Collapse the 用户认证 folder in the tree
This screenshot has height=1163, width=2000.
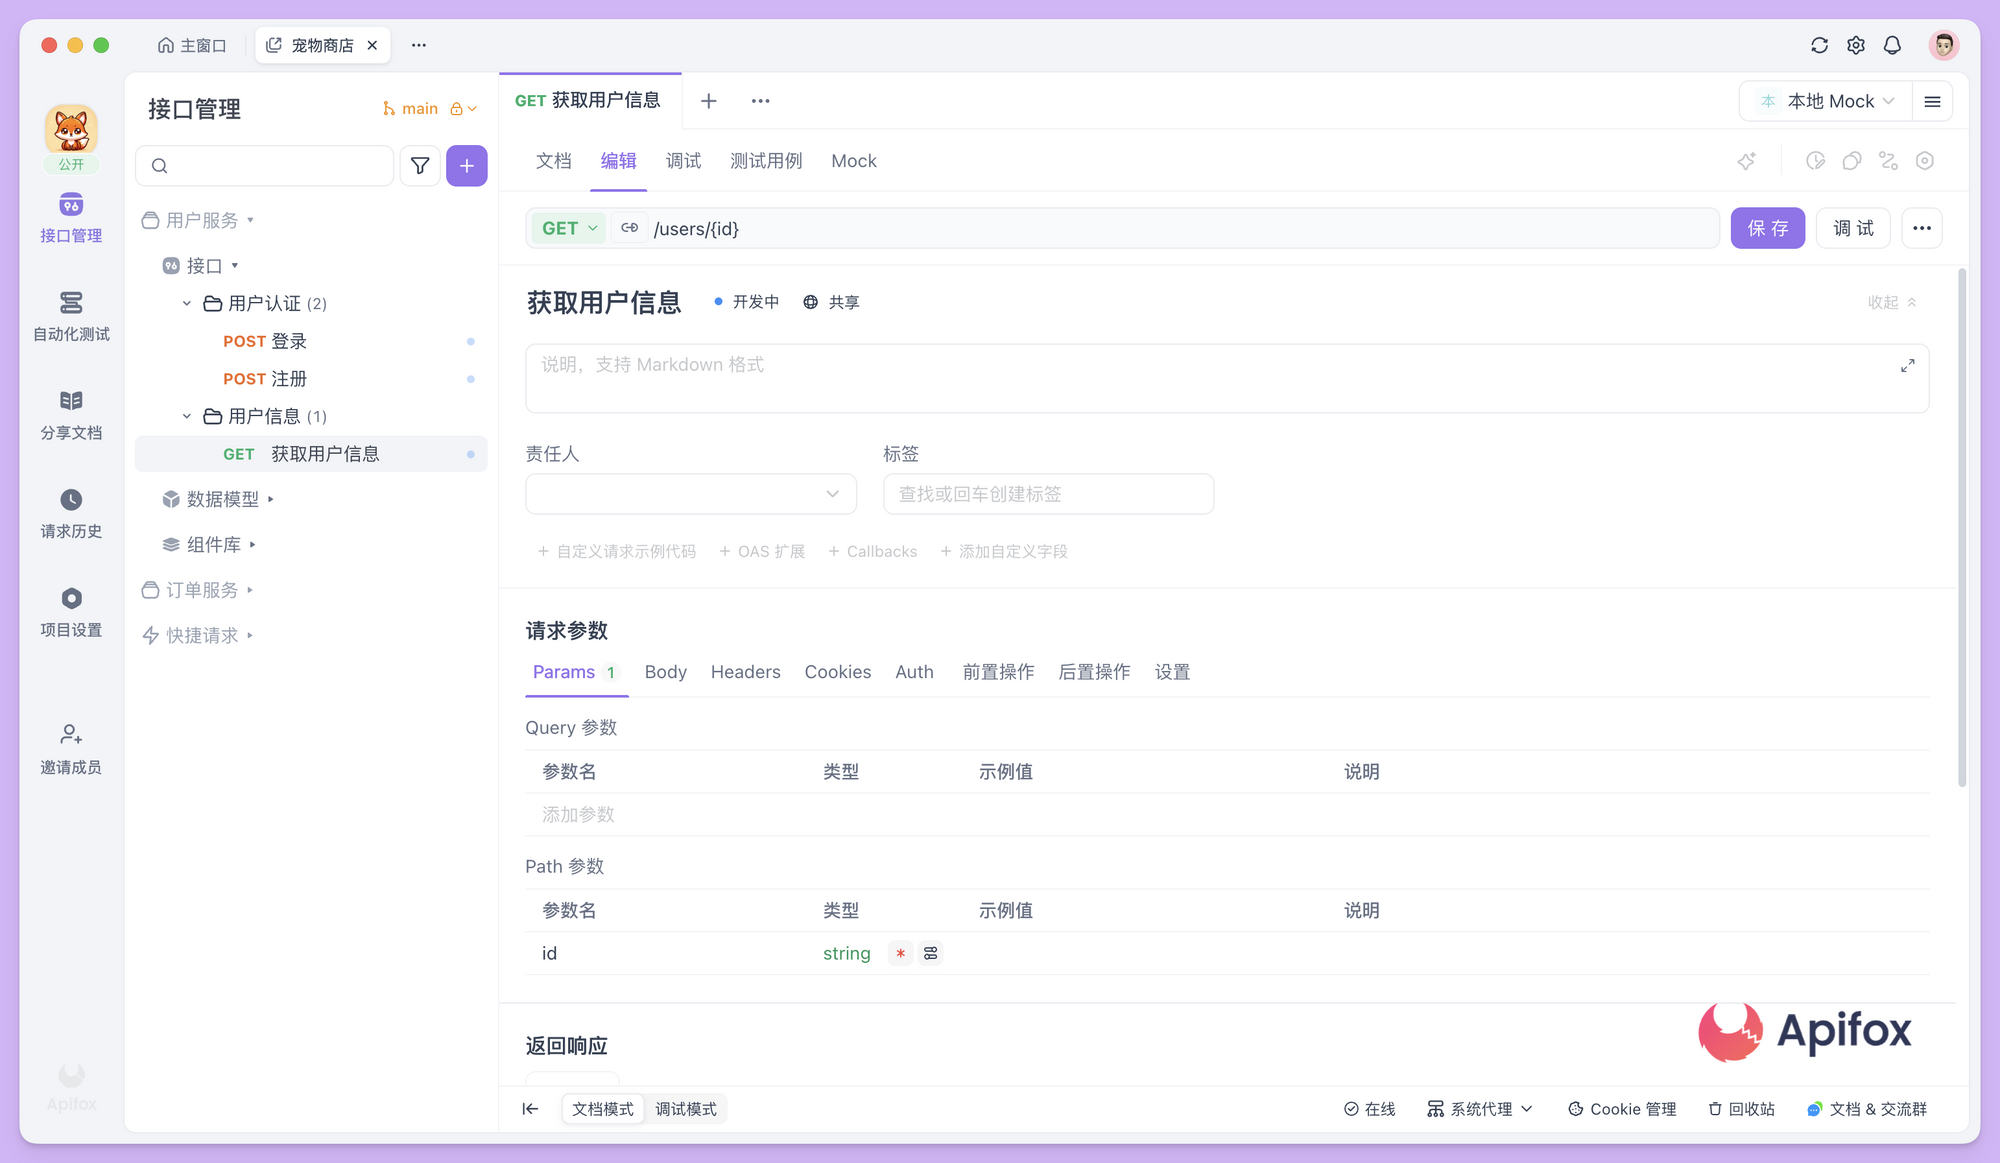coord(185,303)
